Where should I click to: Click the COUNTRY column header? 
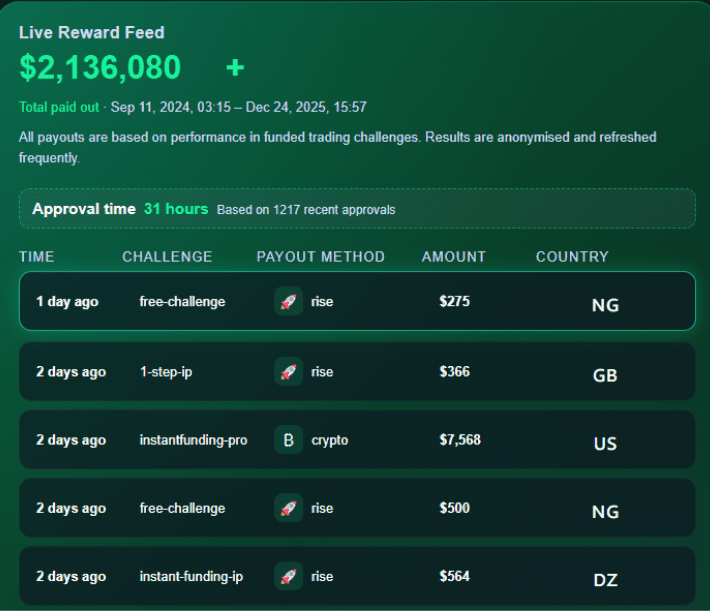pyautogui.click(x=571, y=257)
